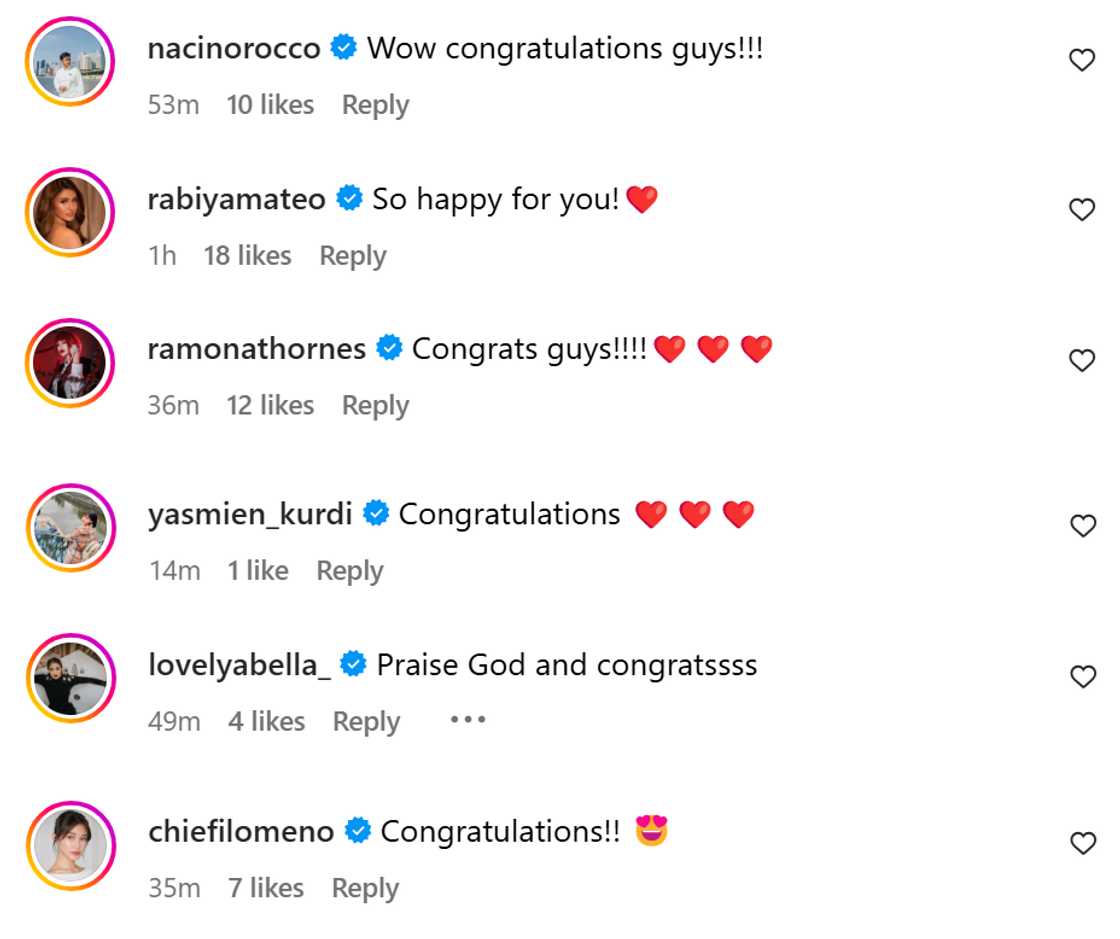The height and width of the screenshot is (939, 1120).
Task: Heart yasmien_kurdi's Congratulations comment
Action: tap(1082, 527)
